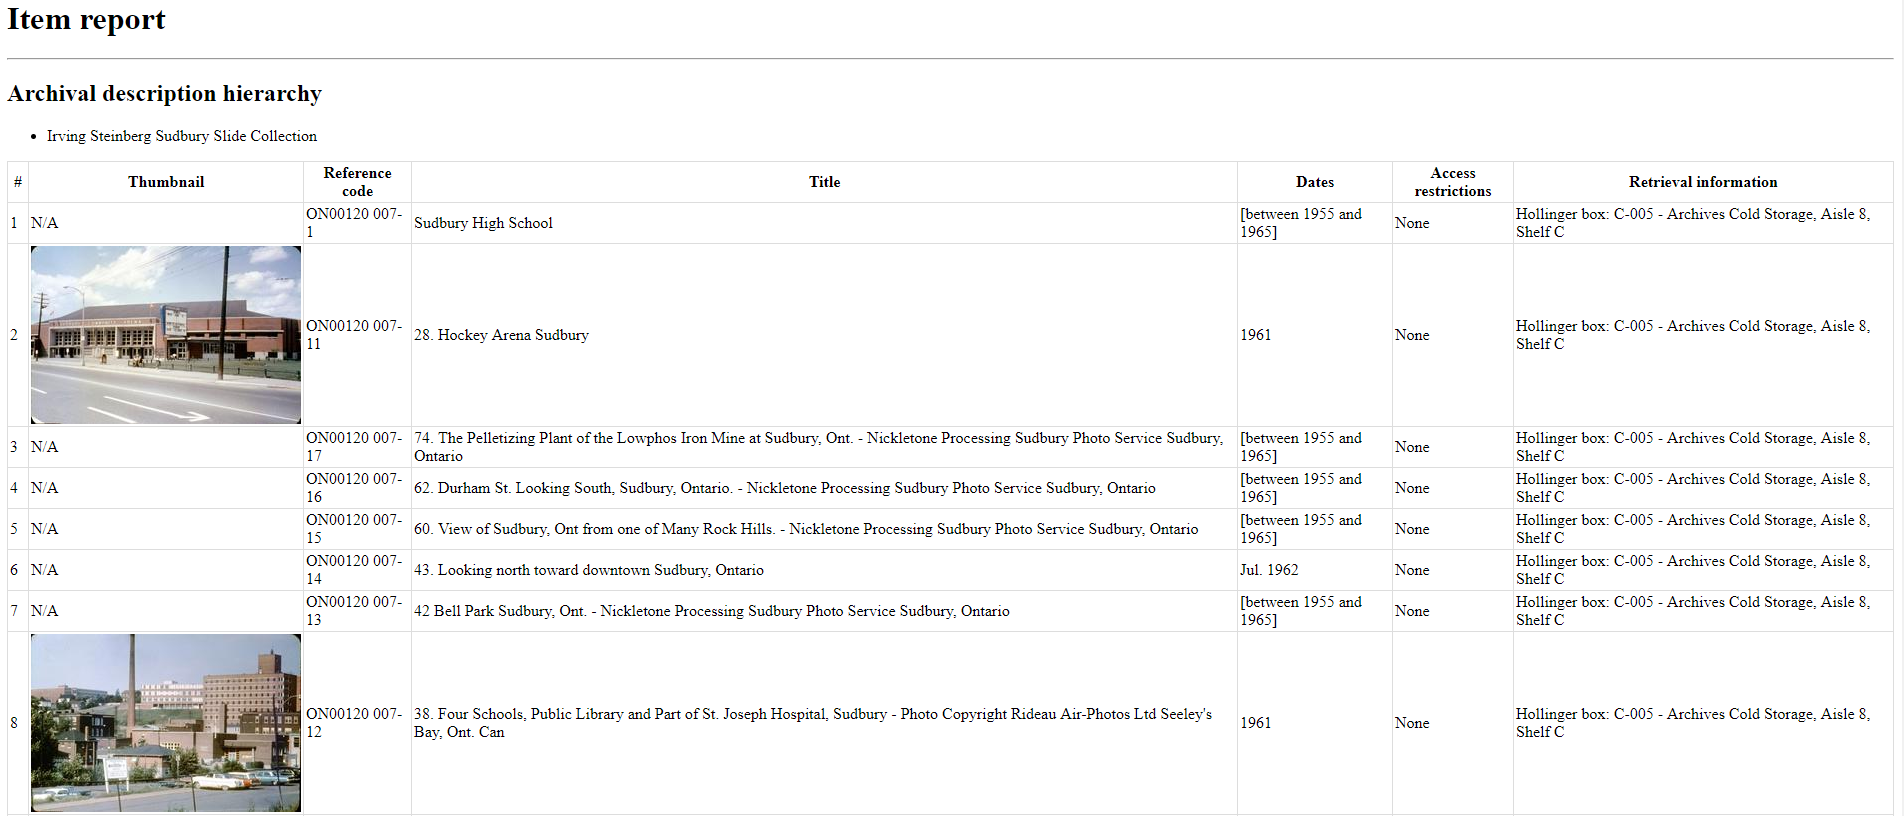Click the Reference code column header
Viewport: 1904px width, 816px height.
coord(357,182)
